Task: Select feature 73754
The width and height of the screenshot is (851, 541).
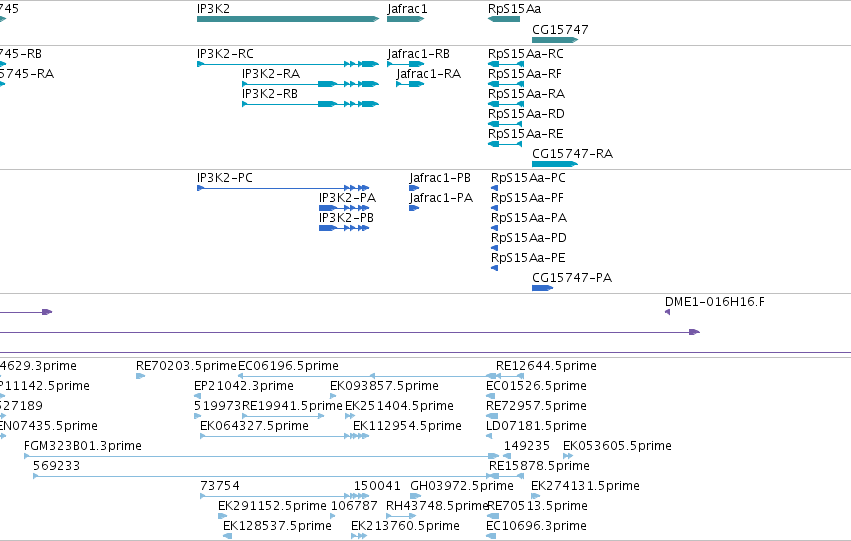Action: tap(277, 497)
